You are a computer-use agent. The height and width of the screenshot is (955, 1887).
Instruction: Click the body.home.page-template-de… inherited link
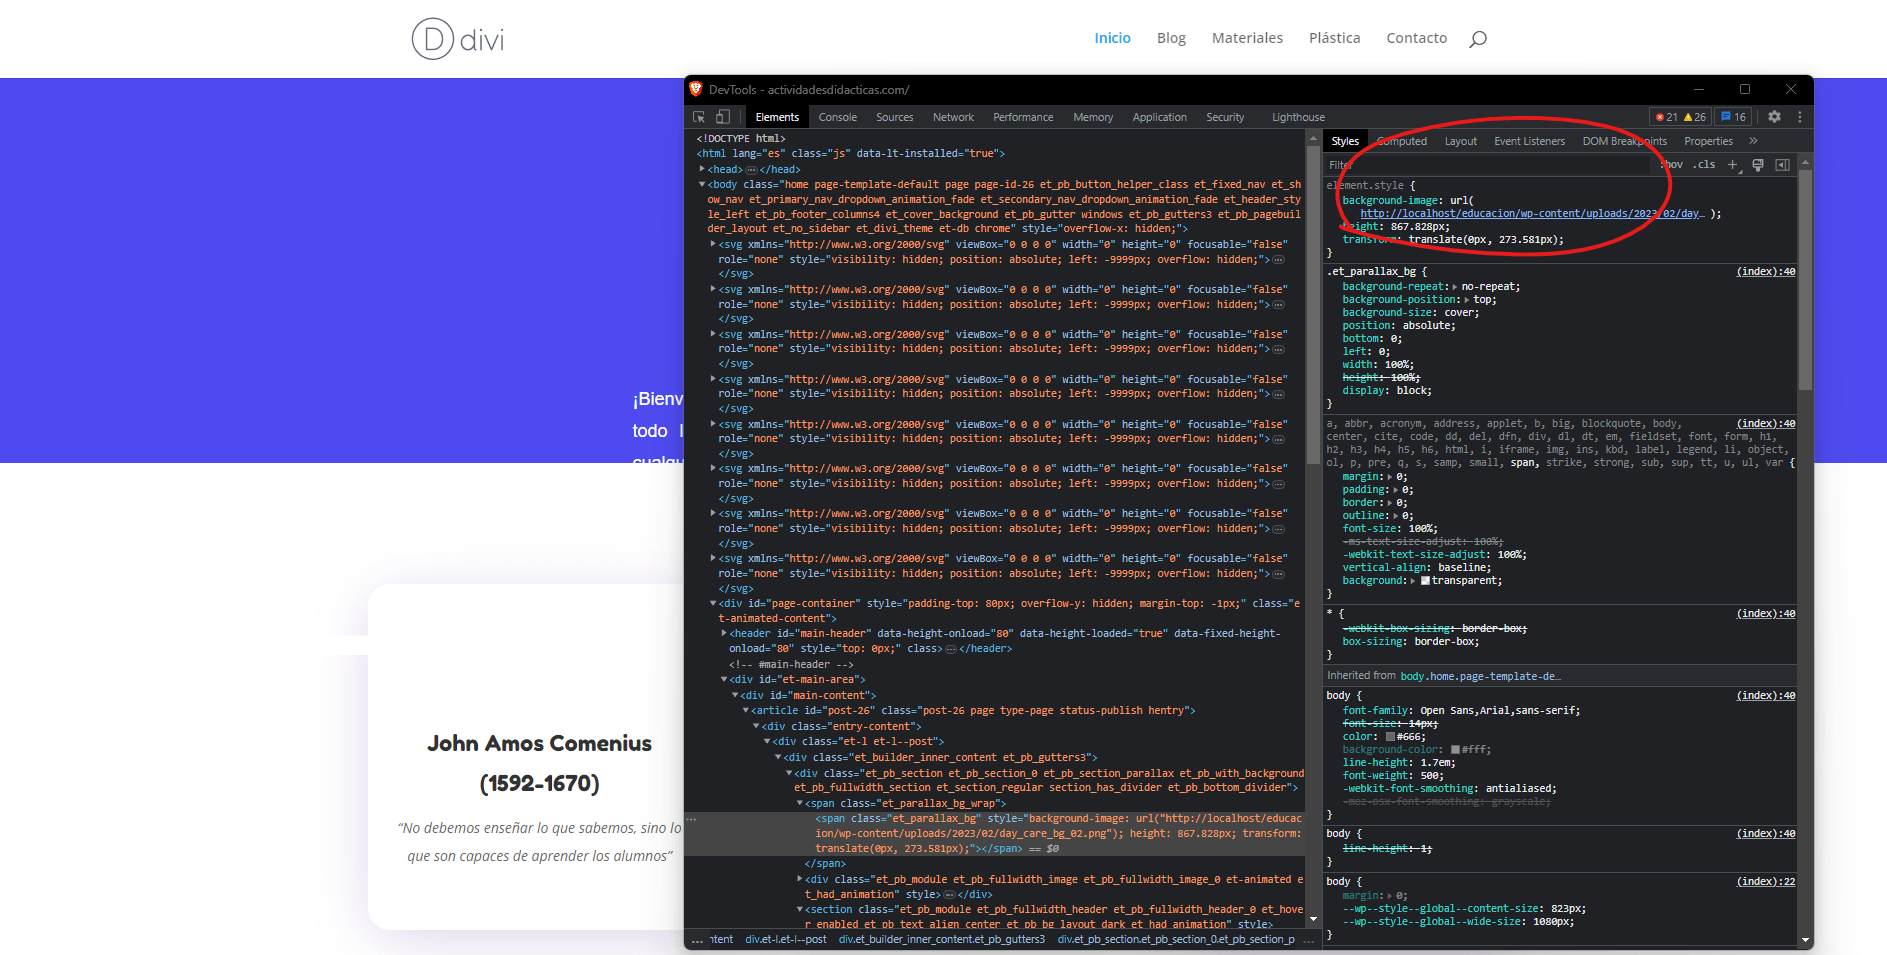1480,677
